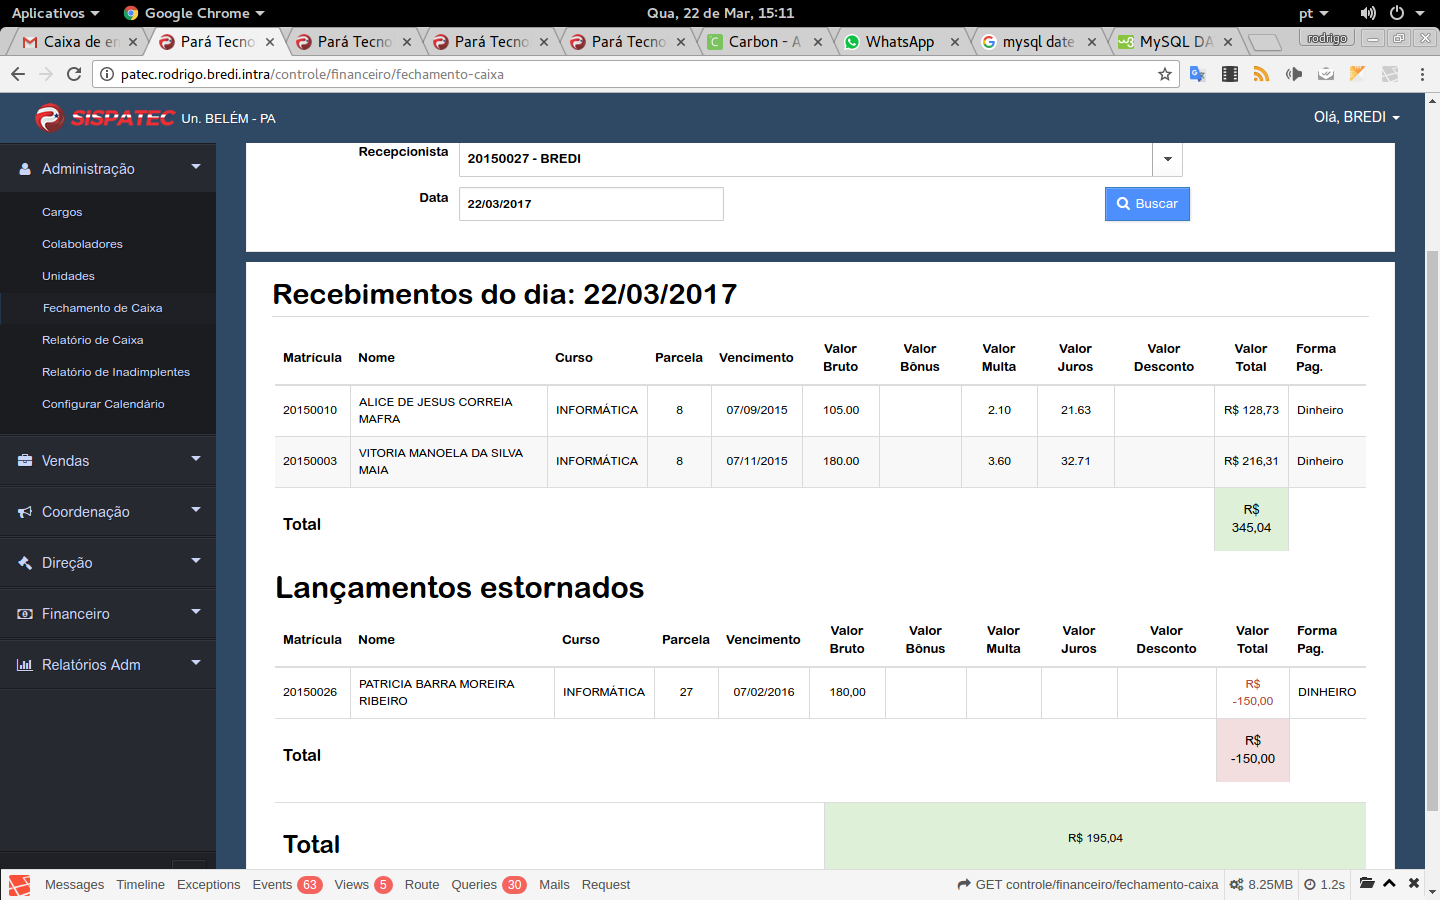Click the browser address bar URL
Viewport: 1440px width, 900px height.
tap(312, 74)
